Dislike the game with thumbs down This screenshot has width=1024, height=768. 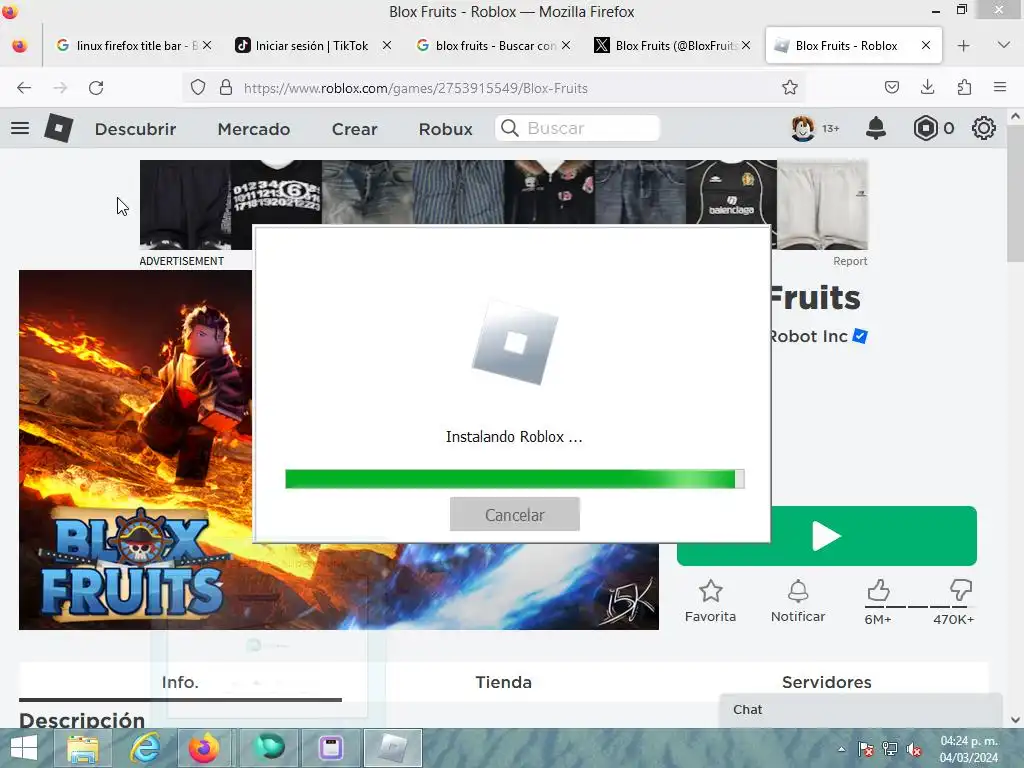click(x=961, y=590)
